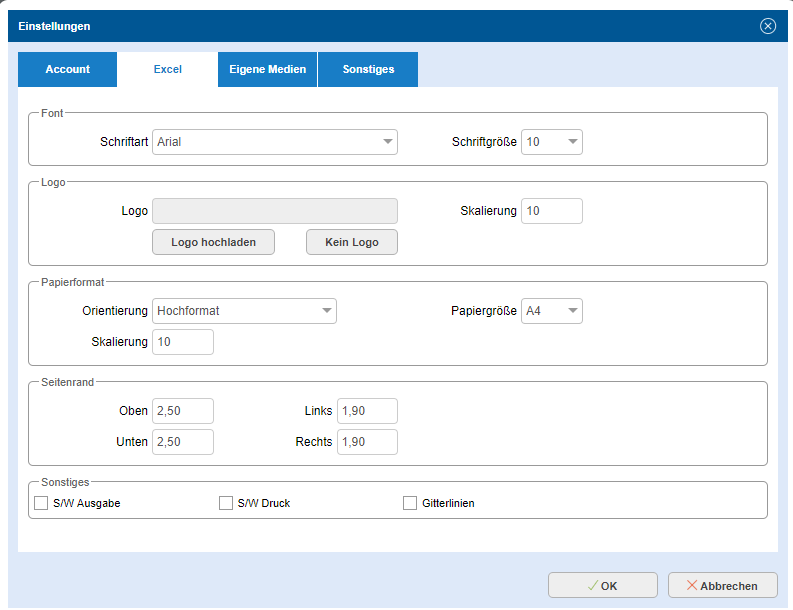Close the Einstellungen dialog with X icon
The height and width of the screenshot is (610, 793).
pyautogui.click(x=768, y=26)
